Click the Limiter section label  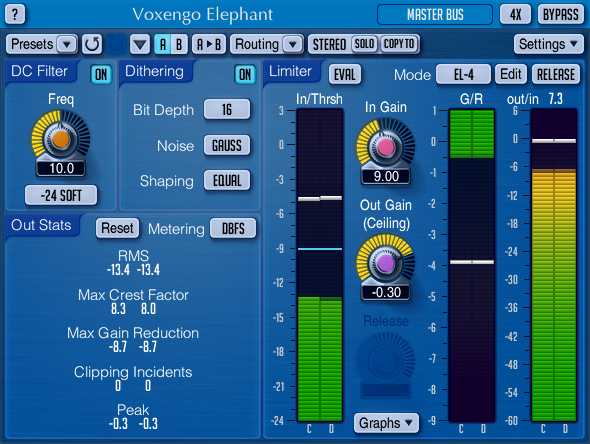[x=290, y=71]
